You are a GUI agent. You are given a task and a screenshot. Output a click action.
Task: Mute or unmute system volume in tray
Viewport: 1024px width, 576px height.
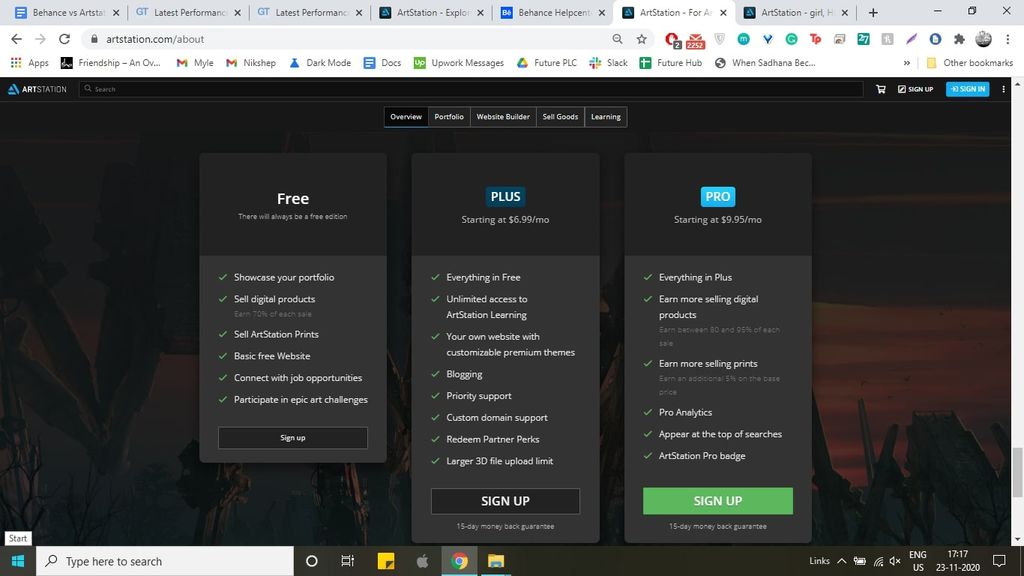[893, 561]
